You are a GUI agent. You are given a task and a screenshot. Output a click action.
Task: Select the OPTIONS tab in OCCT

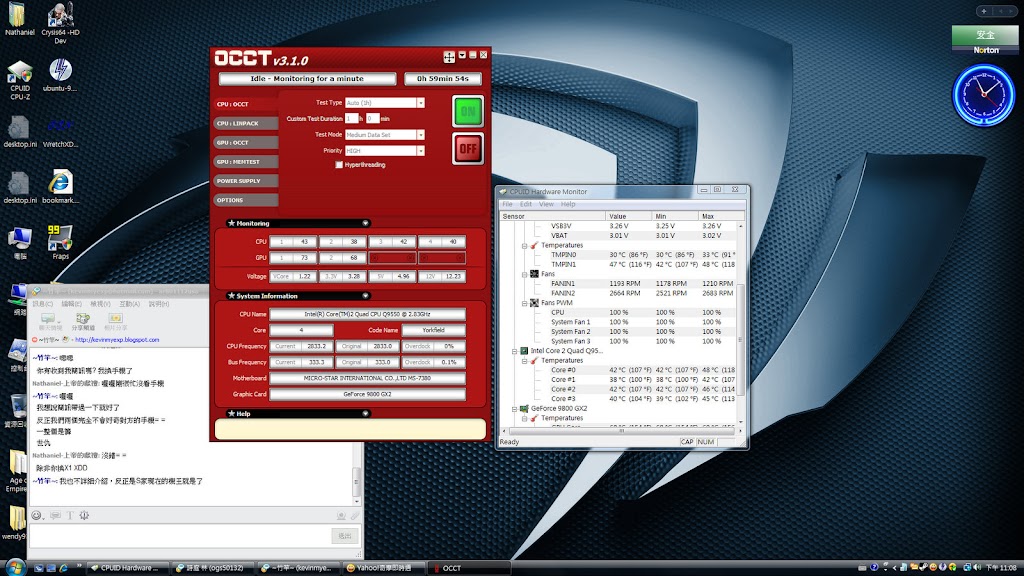click(246, 200)
